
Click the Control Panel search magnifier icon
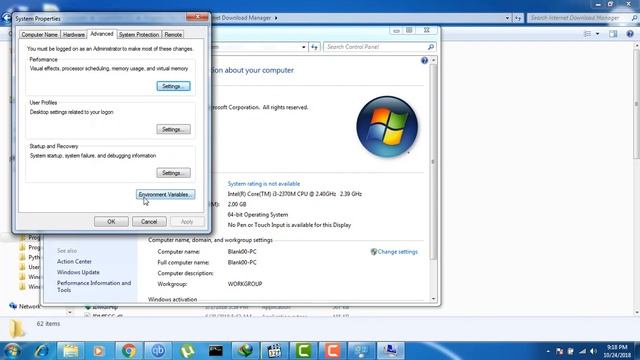click(431, 47)
